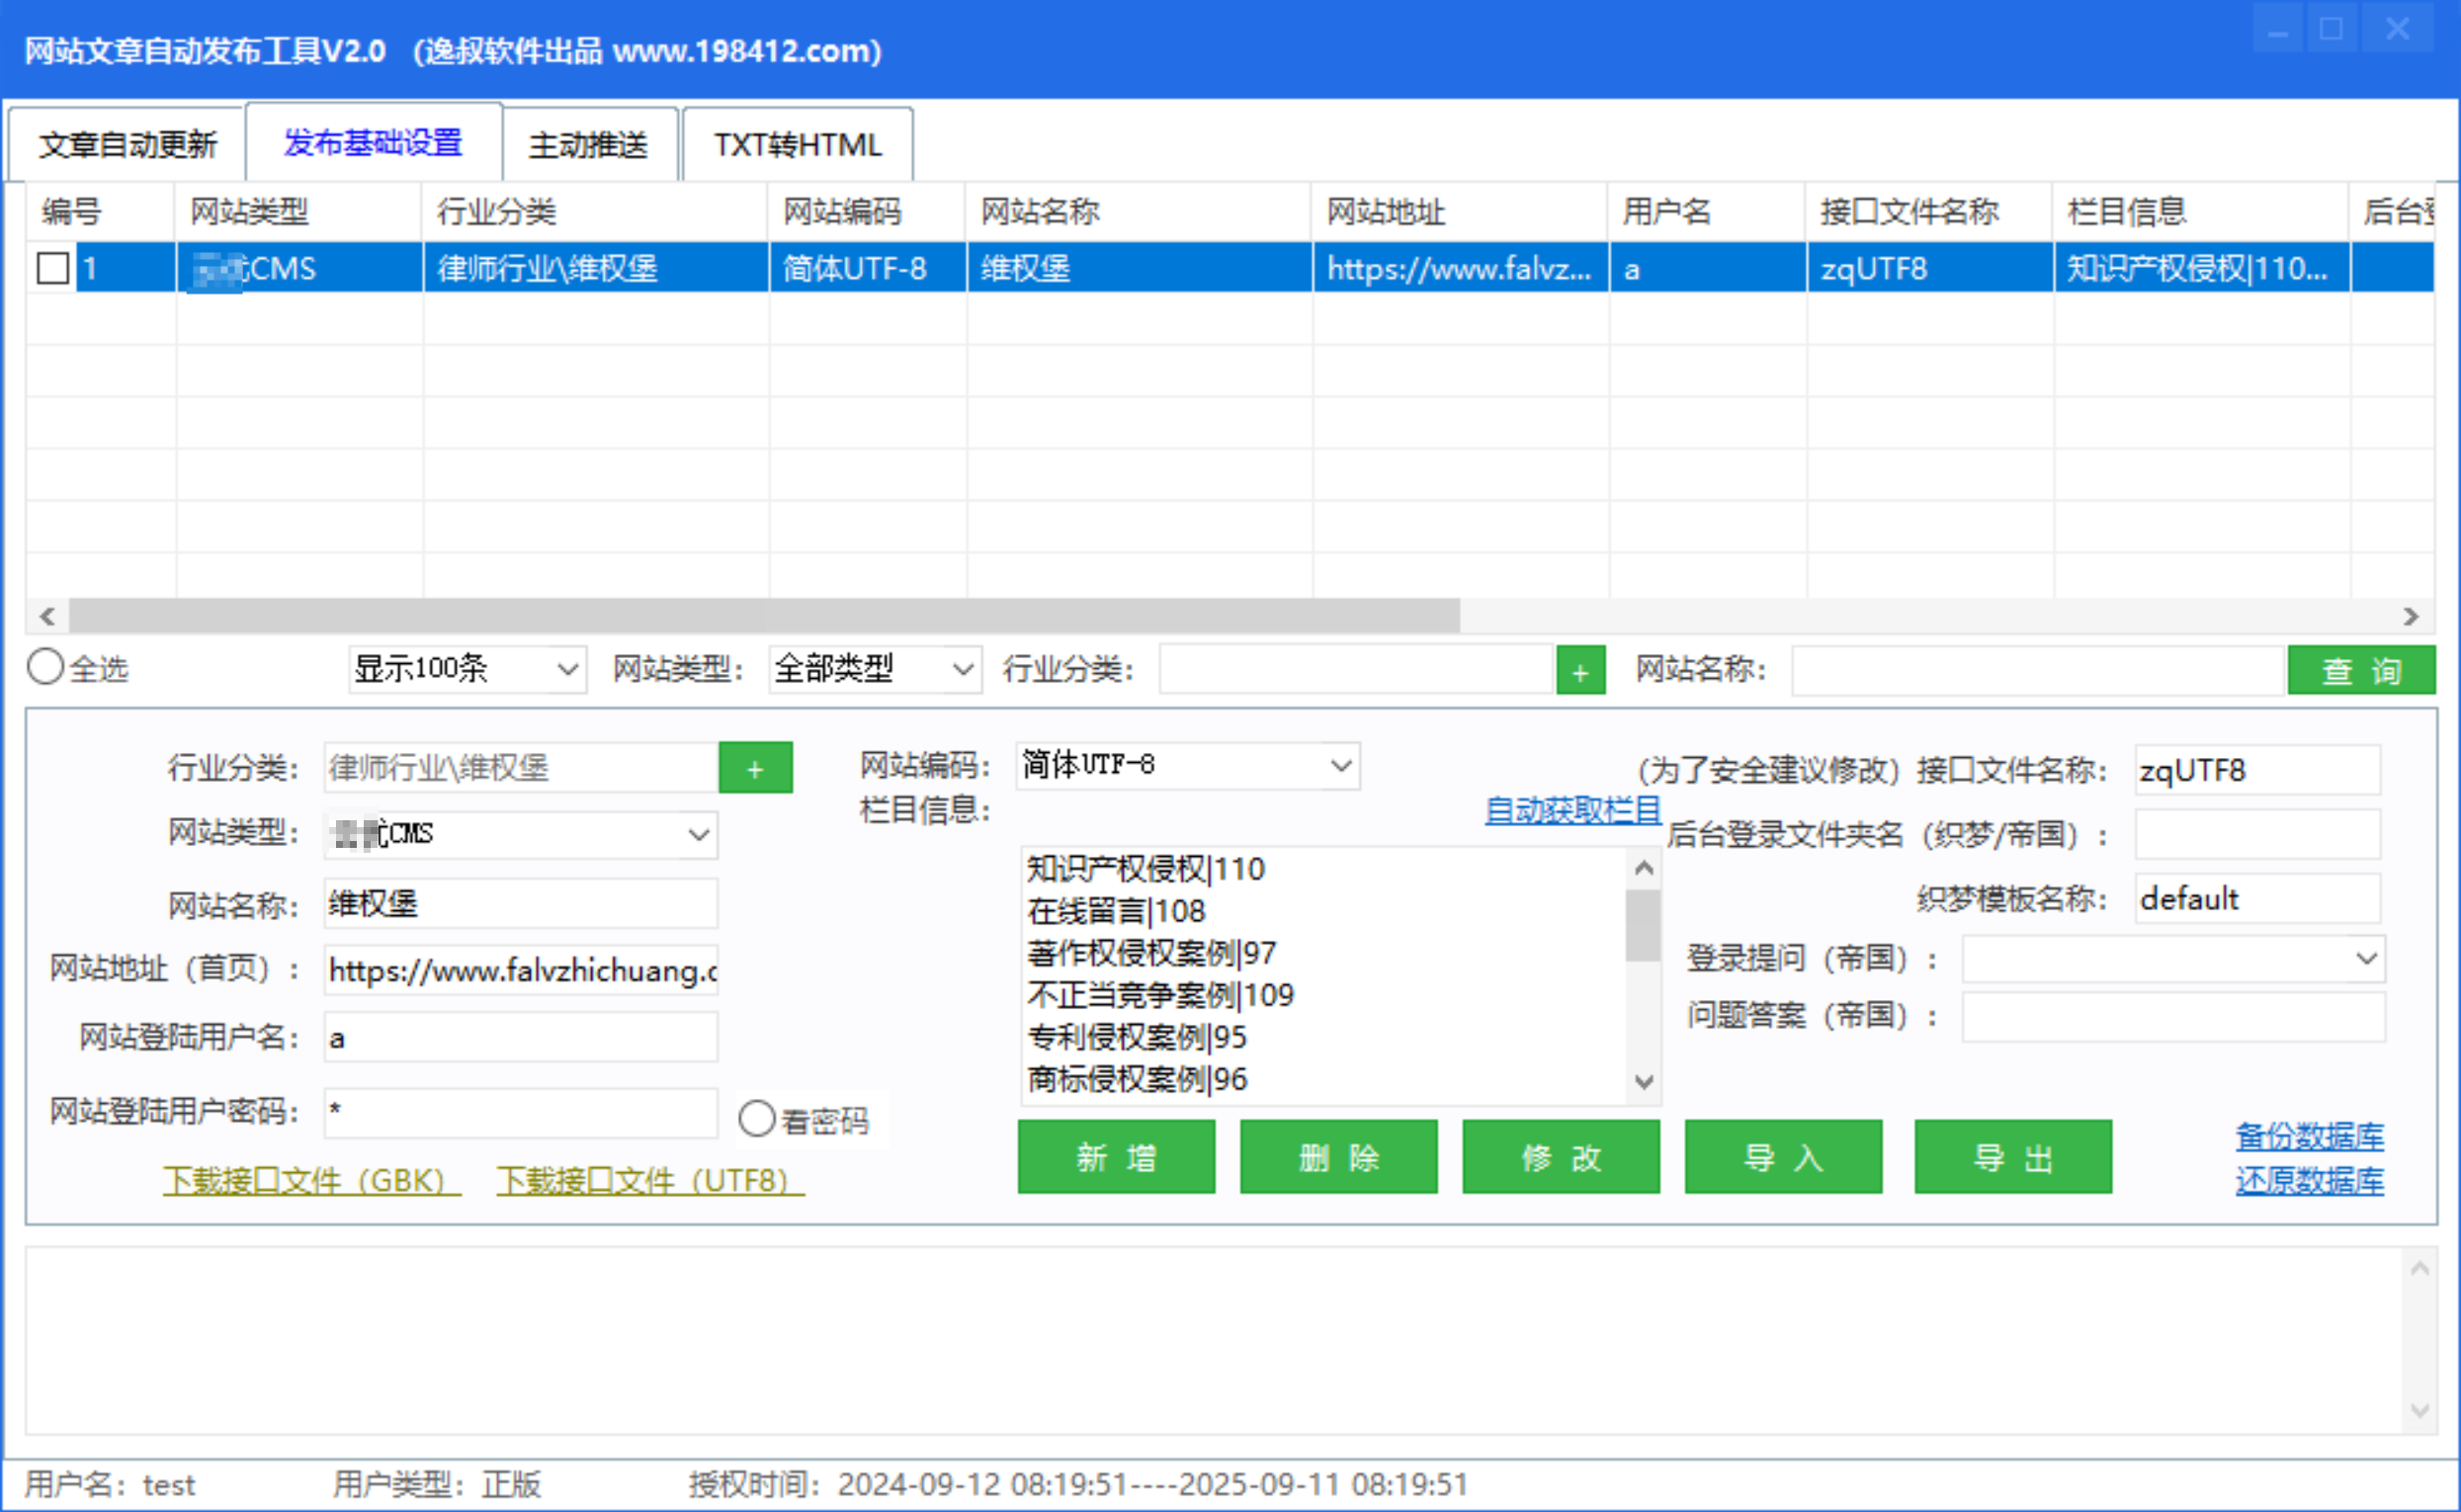Image resolution: width=2461 pixels, height=1512 pixels.
Task: Click the 栏目信息 list vertical scrollbar thumb
Action: coord(1643,925)
